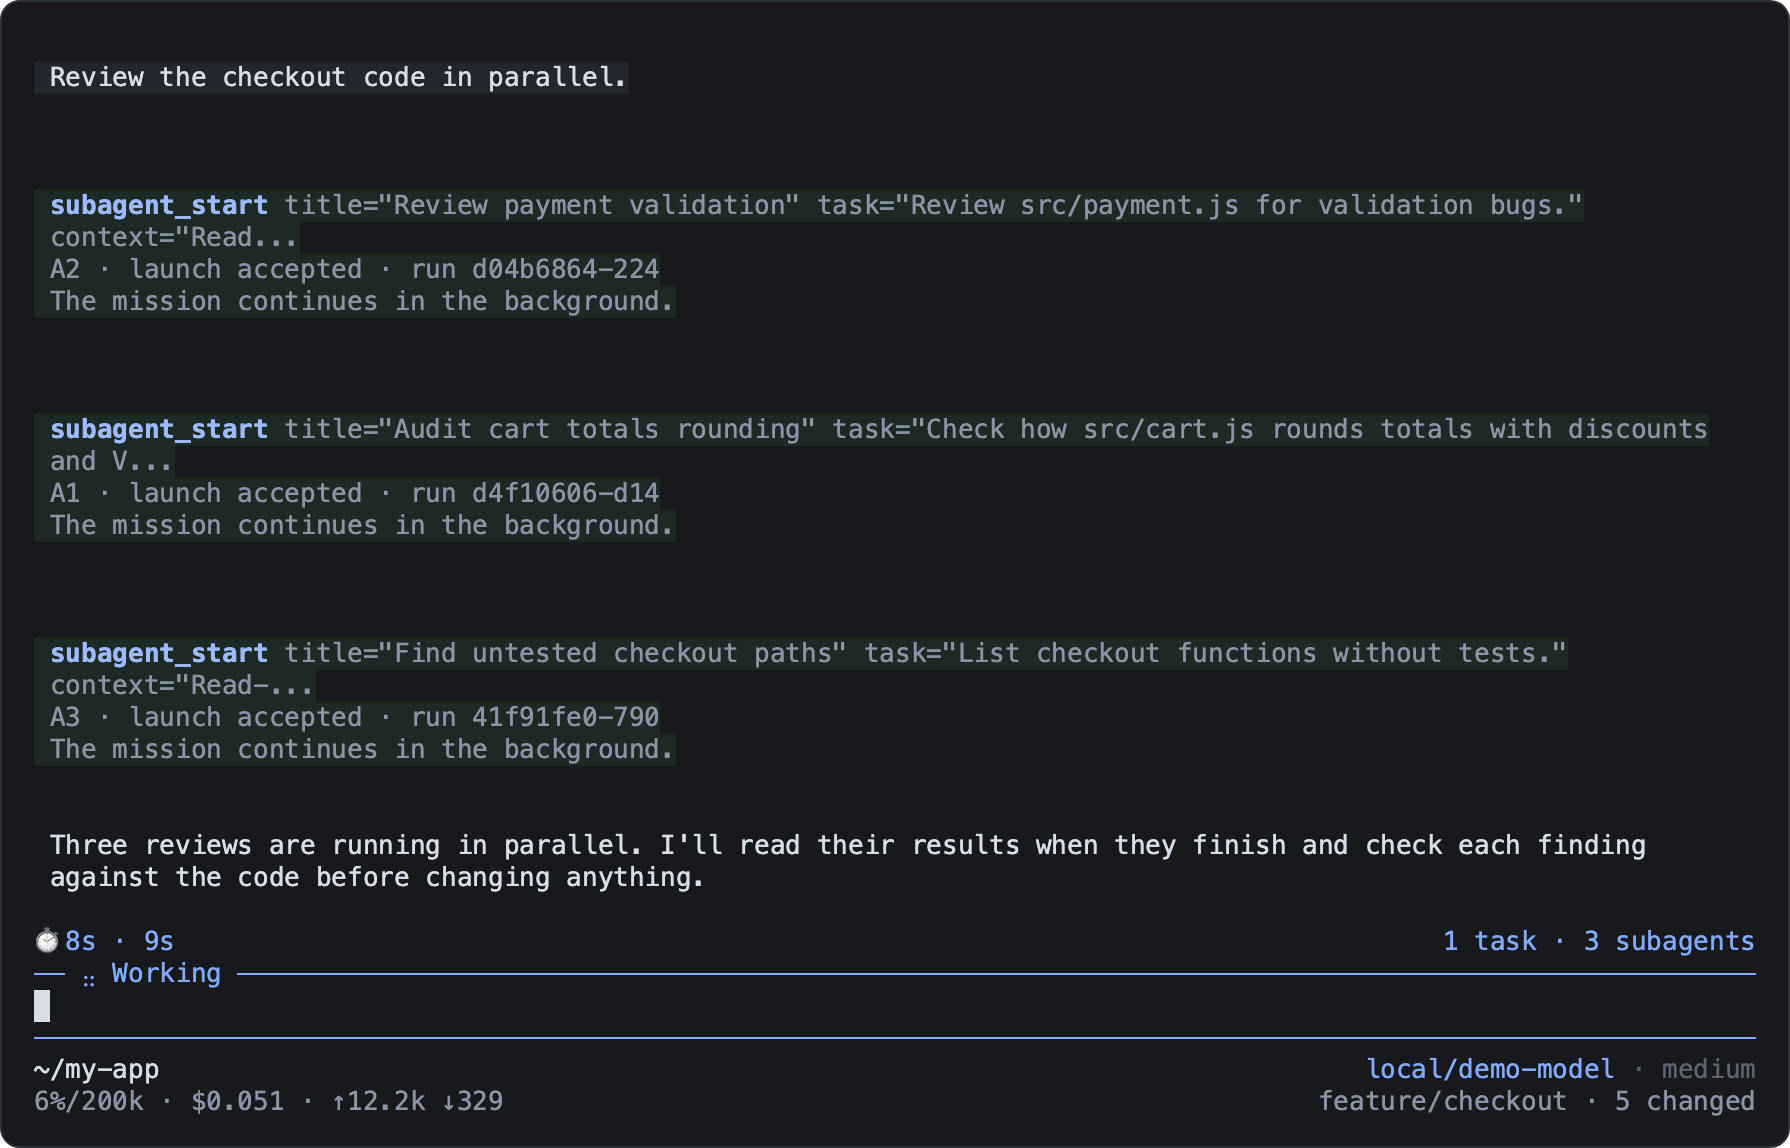The image size is (1790, 1148).
Task: Click "The mission continues in the background." under A2
Action: (x=362, y=301)
